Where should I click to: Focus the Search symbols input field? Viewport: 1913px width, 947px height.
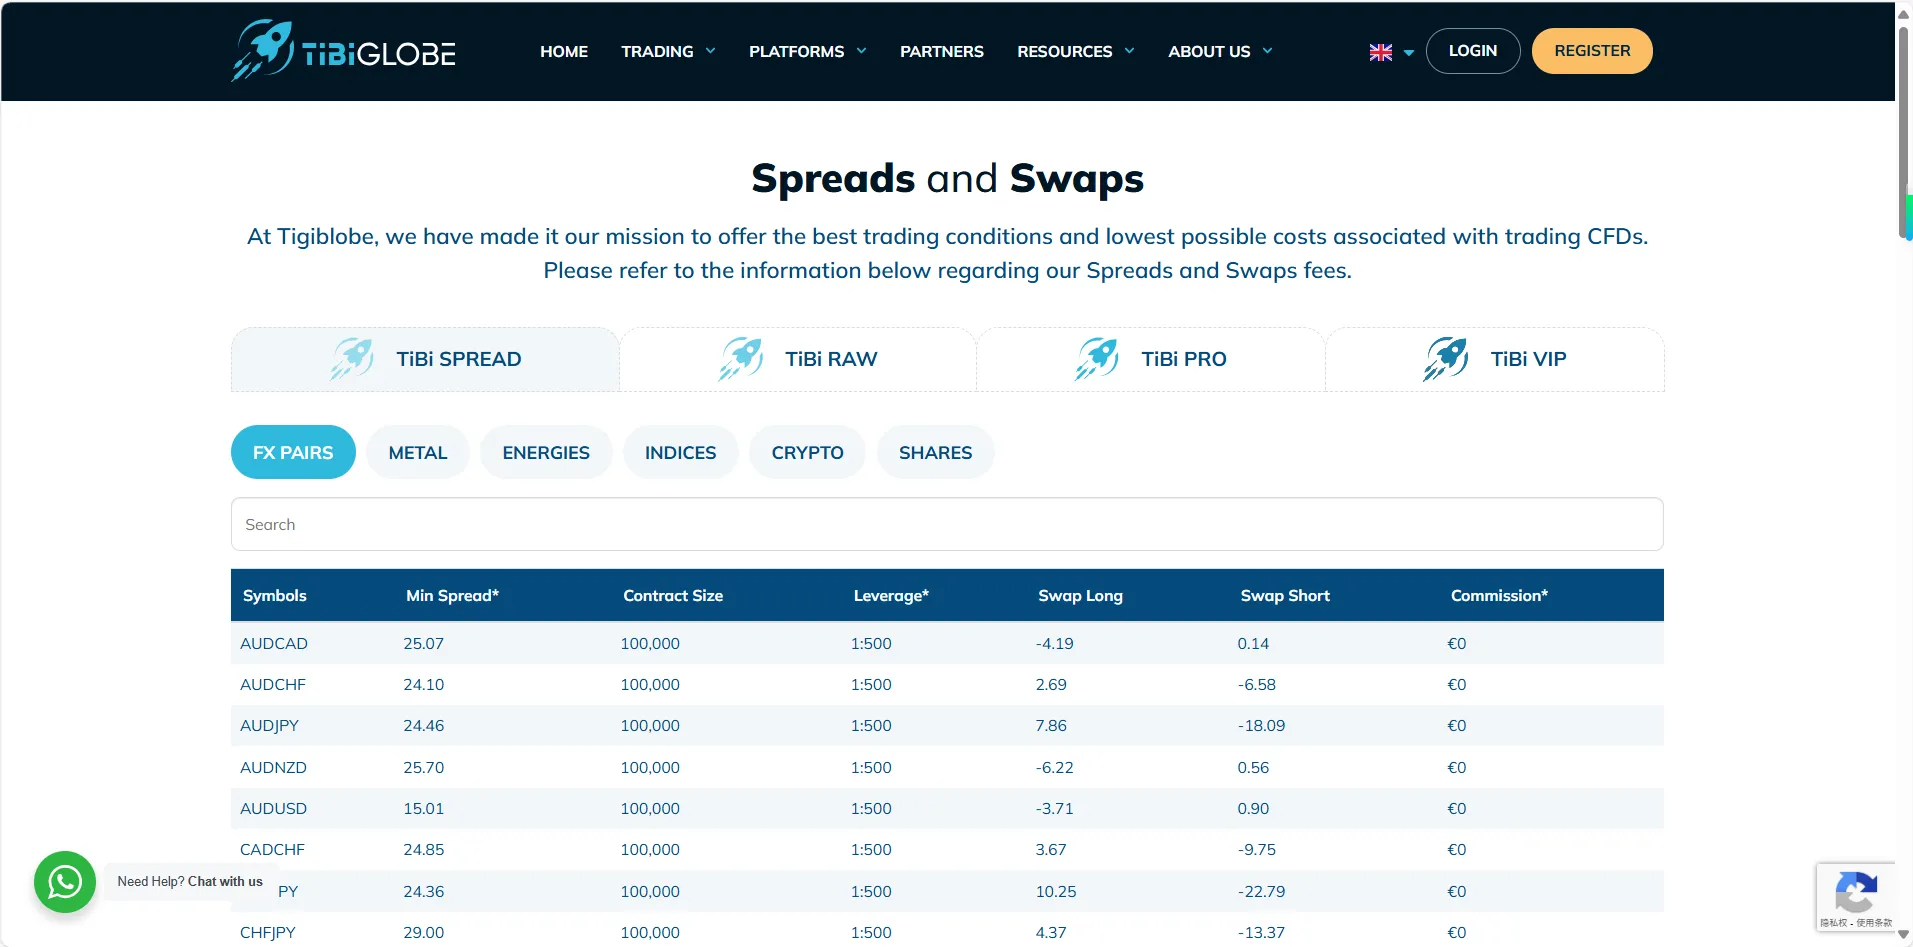pyautogui.click(x=947, y=524)
